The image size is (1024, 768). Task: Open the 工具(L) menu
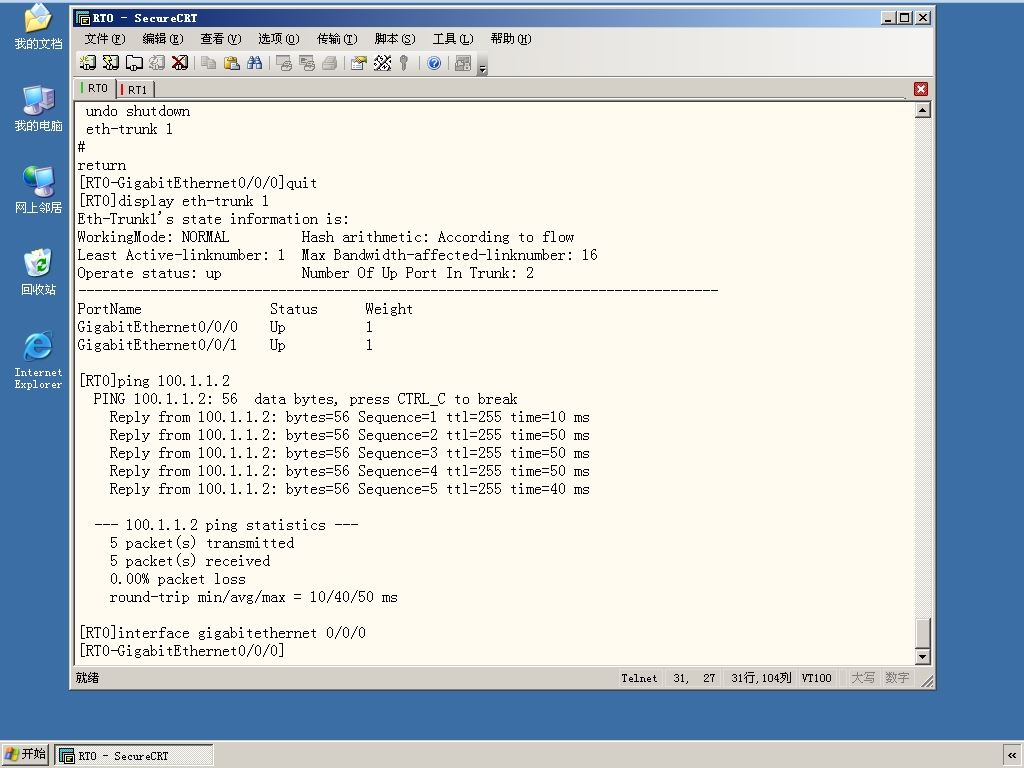453,39
